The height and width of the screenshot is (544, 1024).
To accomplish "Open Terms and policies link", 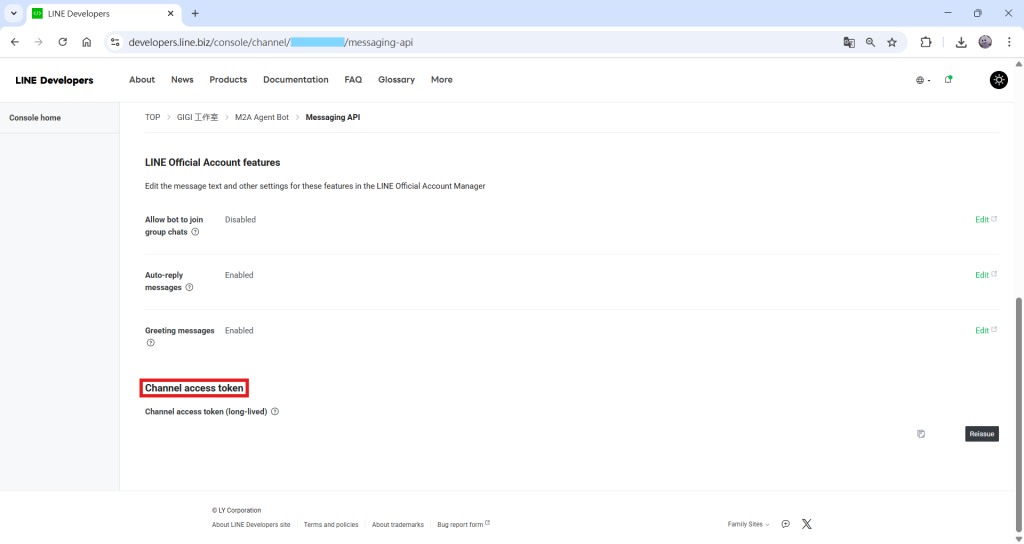I will pyautogui.click(x=331, y=524).
